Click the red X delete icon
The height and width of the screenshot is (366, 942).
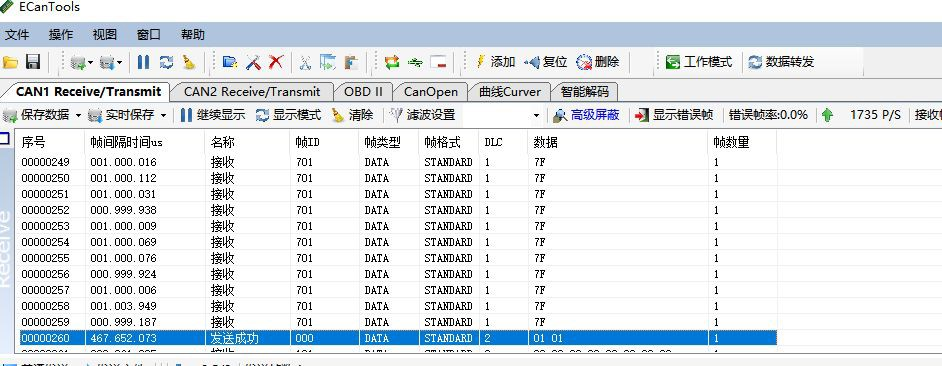(x=276, y=61)
